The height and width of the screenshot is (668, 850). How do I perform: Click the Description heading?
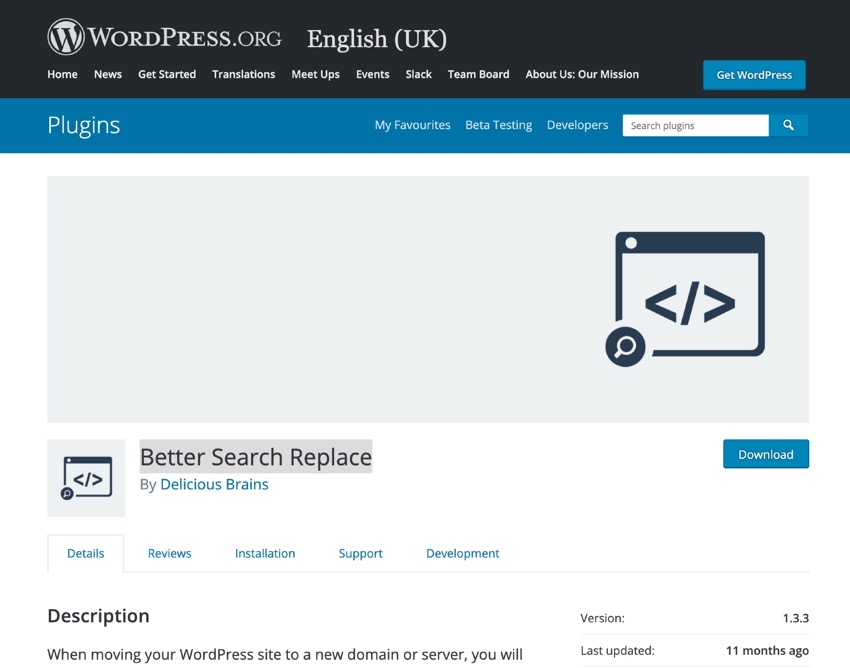pyautogui.click(x=98, y=616)
